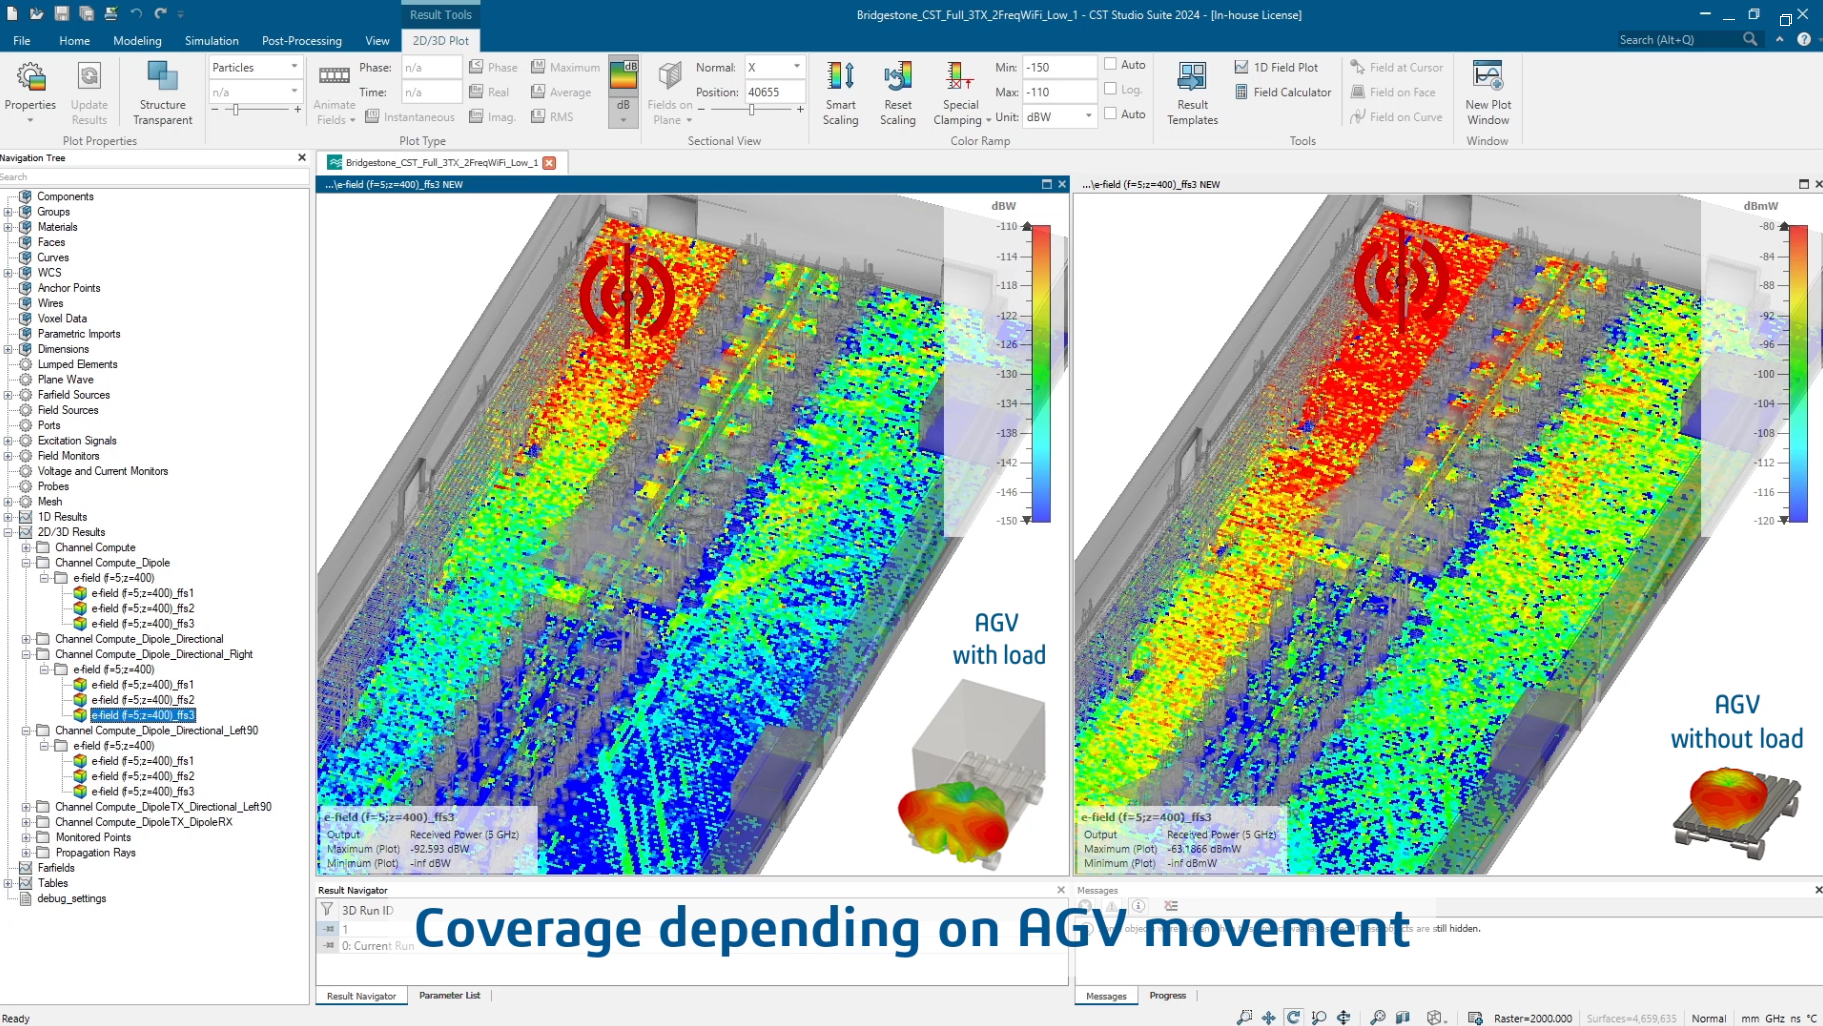This screenshot has height=1026, width=1823.
Task: Enable Auto checkbox for Min value
Action: (1110, 64)
